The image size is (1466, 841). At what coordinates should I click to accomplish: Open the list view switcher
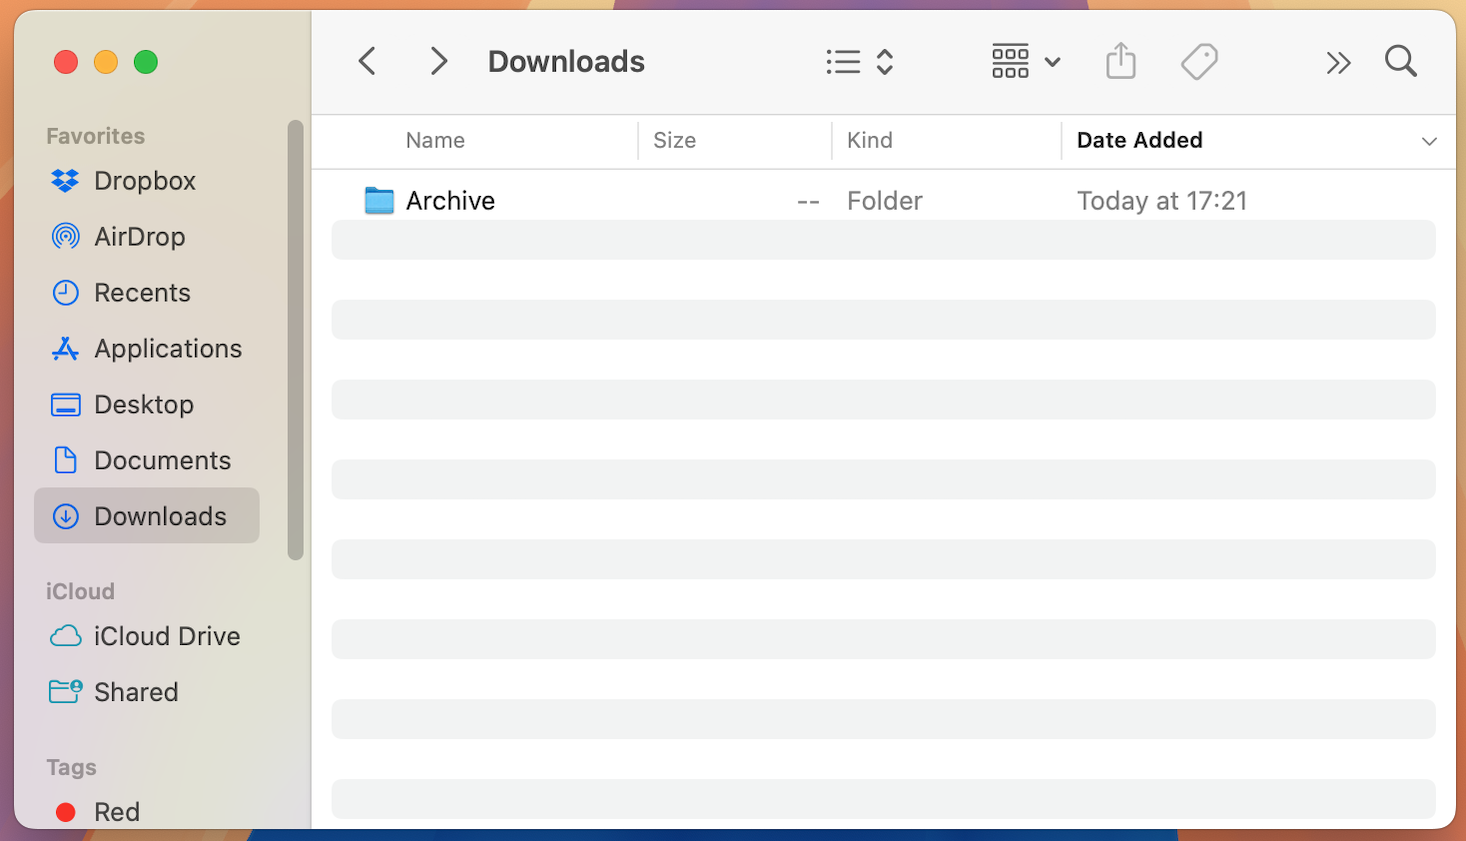click(859, 62)
